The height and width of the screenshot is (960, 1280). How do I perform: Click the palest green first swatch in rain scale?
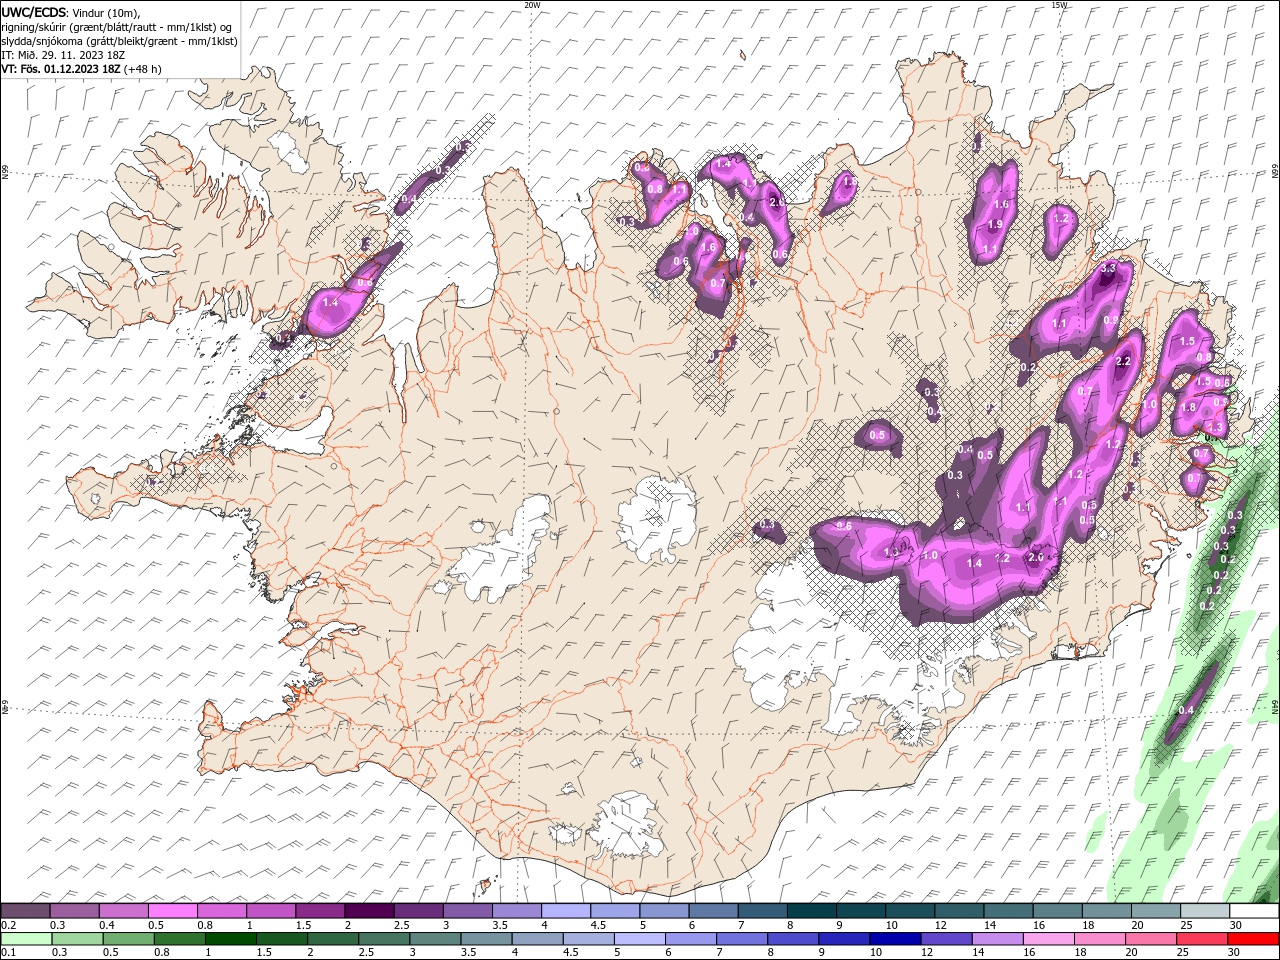tap(25, 939)
